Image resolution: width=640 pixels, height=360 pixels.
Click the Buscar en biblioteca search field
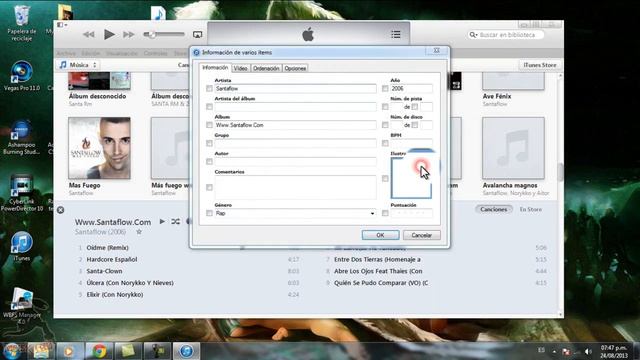tap(506, 35)
